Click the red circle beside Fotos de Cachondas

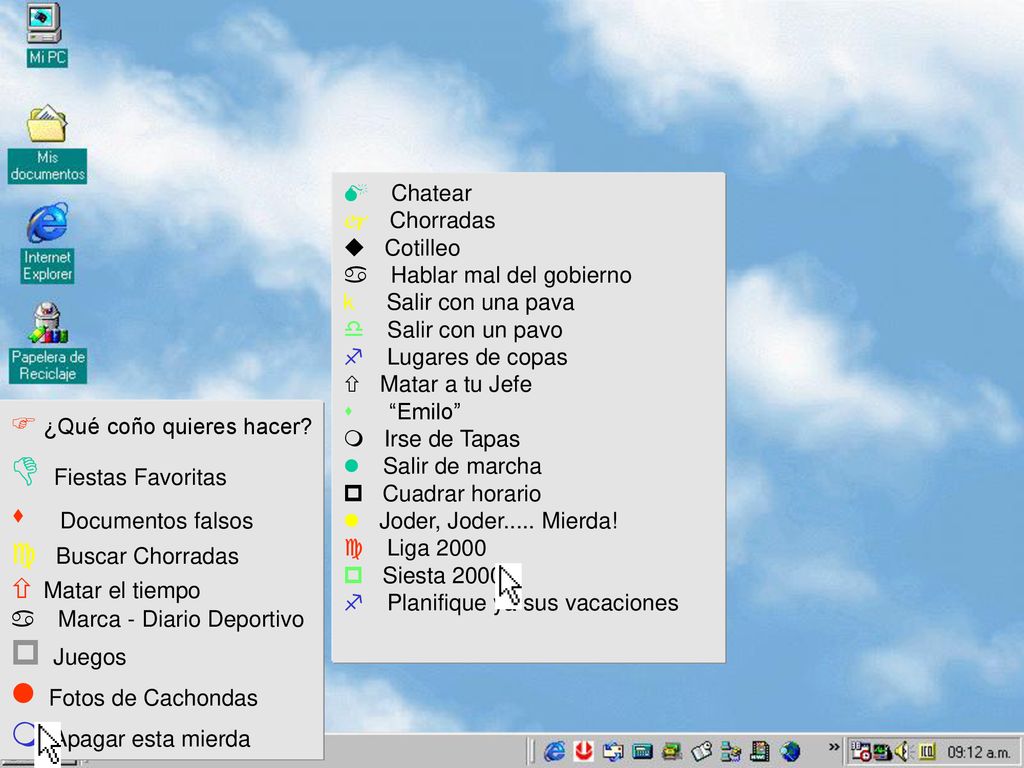(x=23, y=694)
